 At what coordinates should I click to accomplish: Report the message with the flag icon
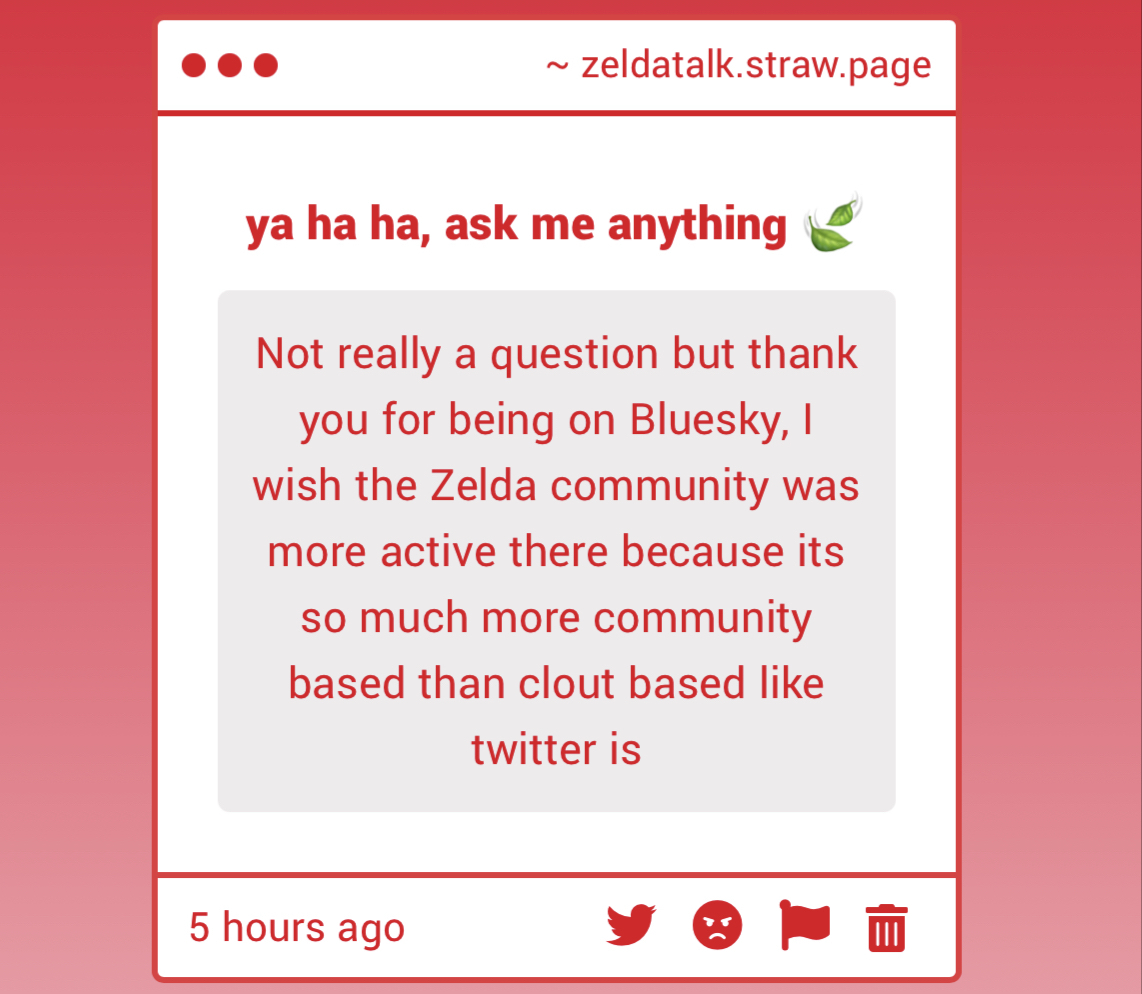tap(804, 925)
